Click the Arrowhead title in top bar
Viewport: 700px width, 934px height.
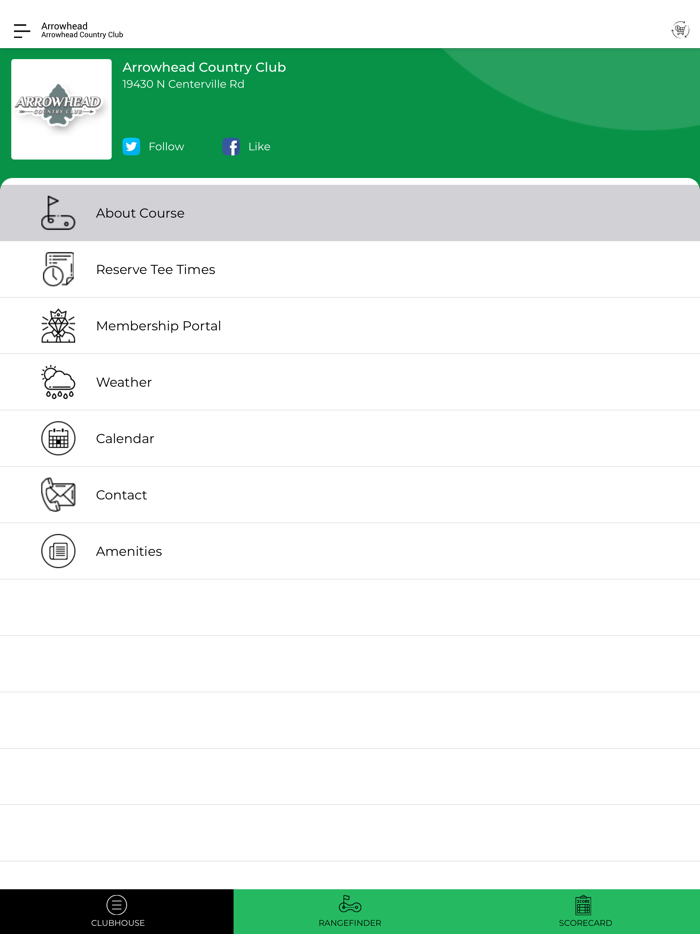click(64, 26)
